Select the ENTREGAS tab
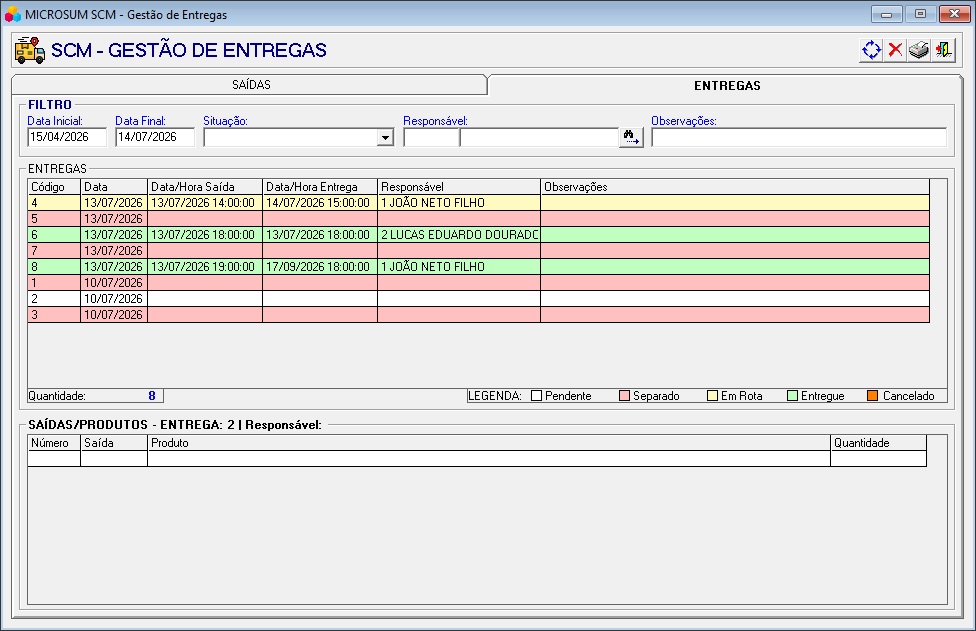 point(726,85)
